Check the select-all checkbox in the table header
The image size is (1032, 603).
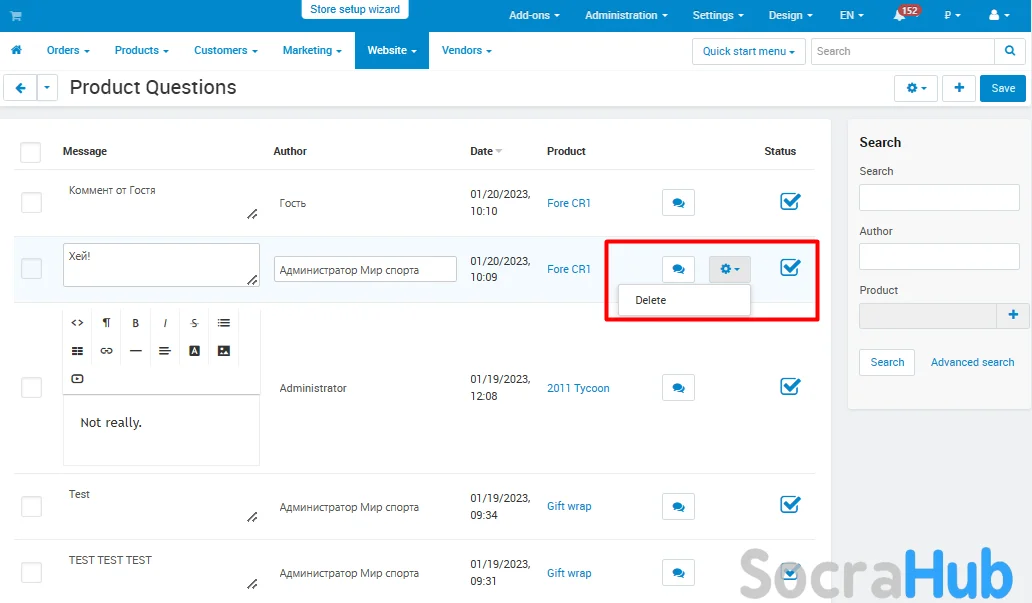pyautogui.click(x=31, y=152)
